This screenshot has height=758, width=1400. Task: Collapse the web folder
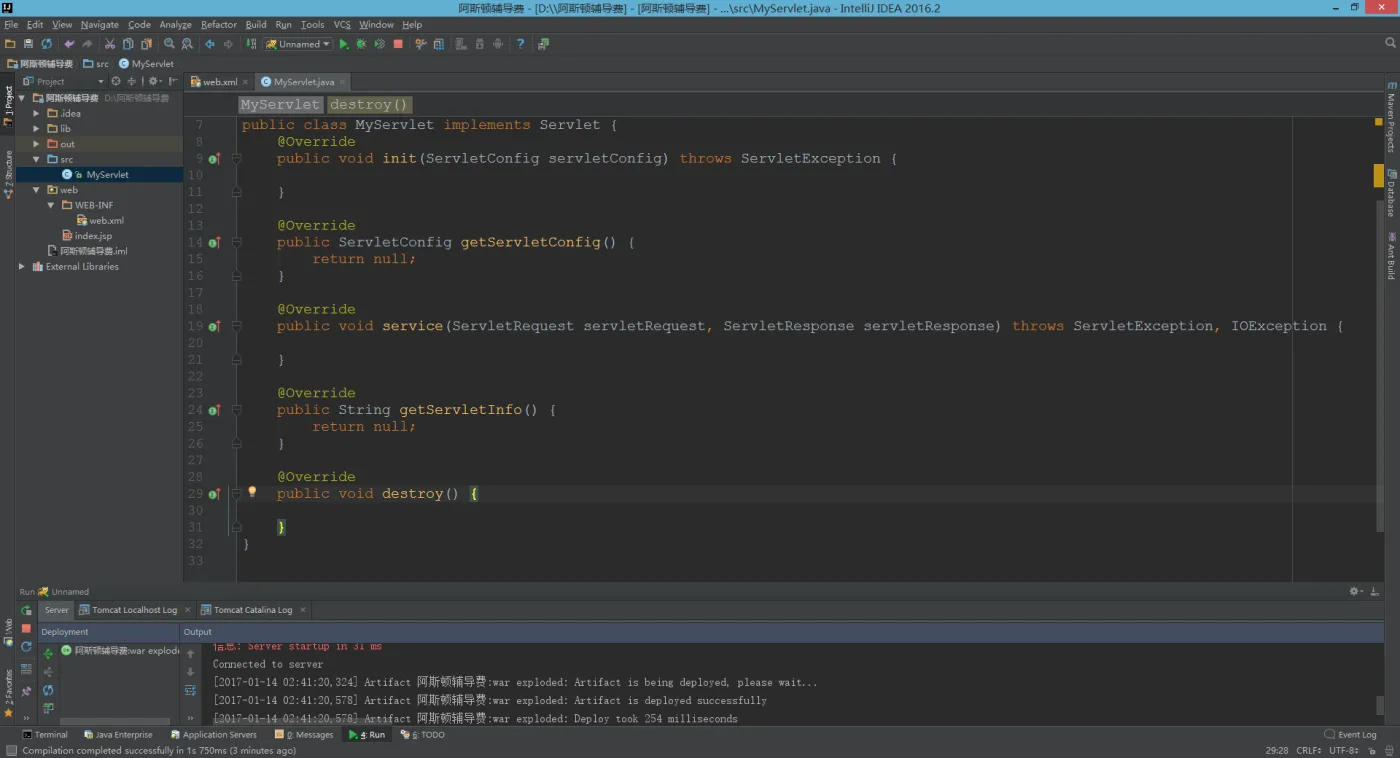click(x=37, y=190)
